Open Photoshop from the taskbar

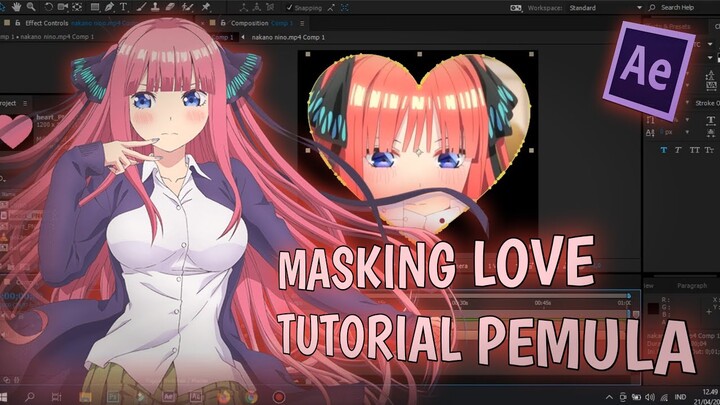click(113, 397)
